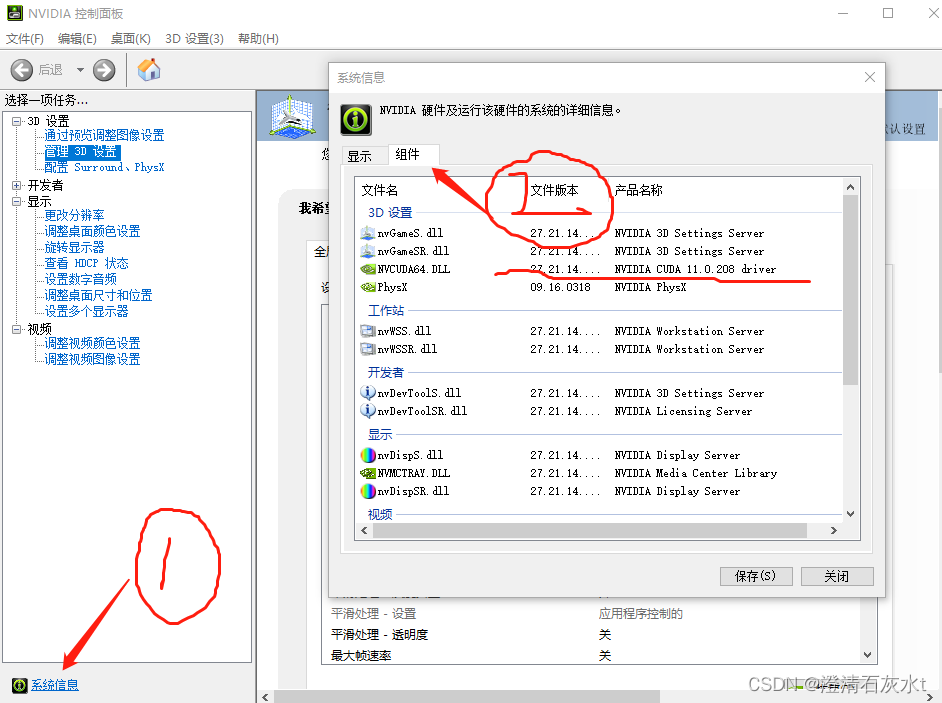942x703 pixels.
Task: Expand the 开发者 tree node
Action: (x=16, y=185)
